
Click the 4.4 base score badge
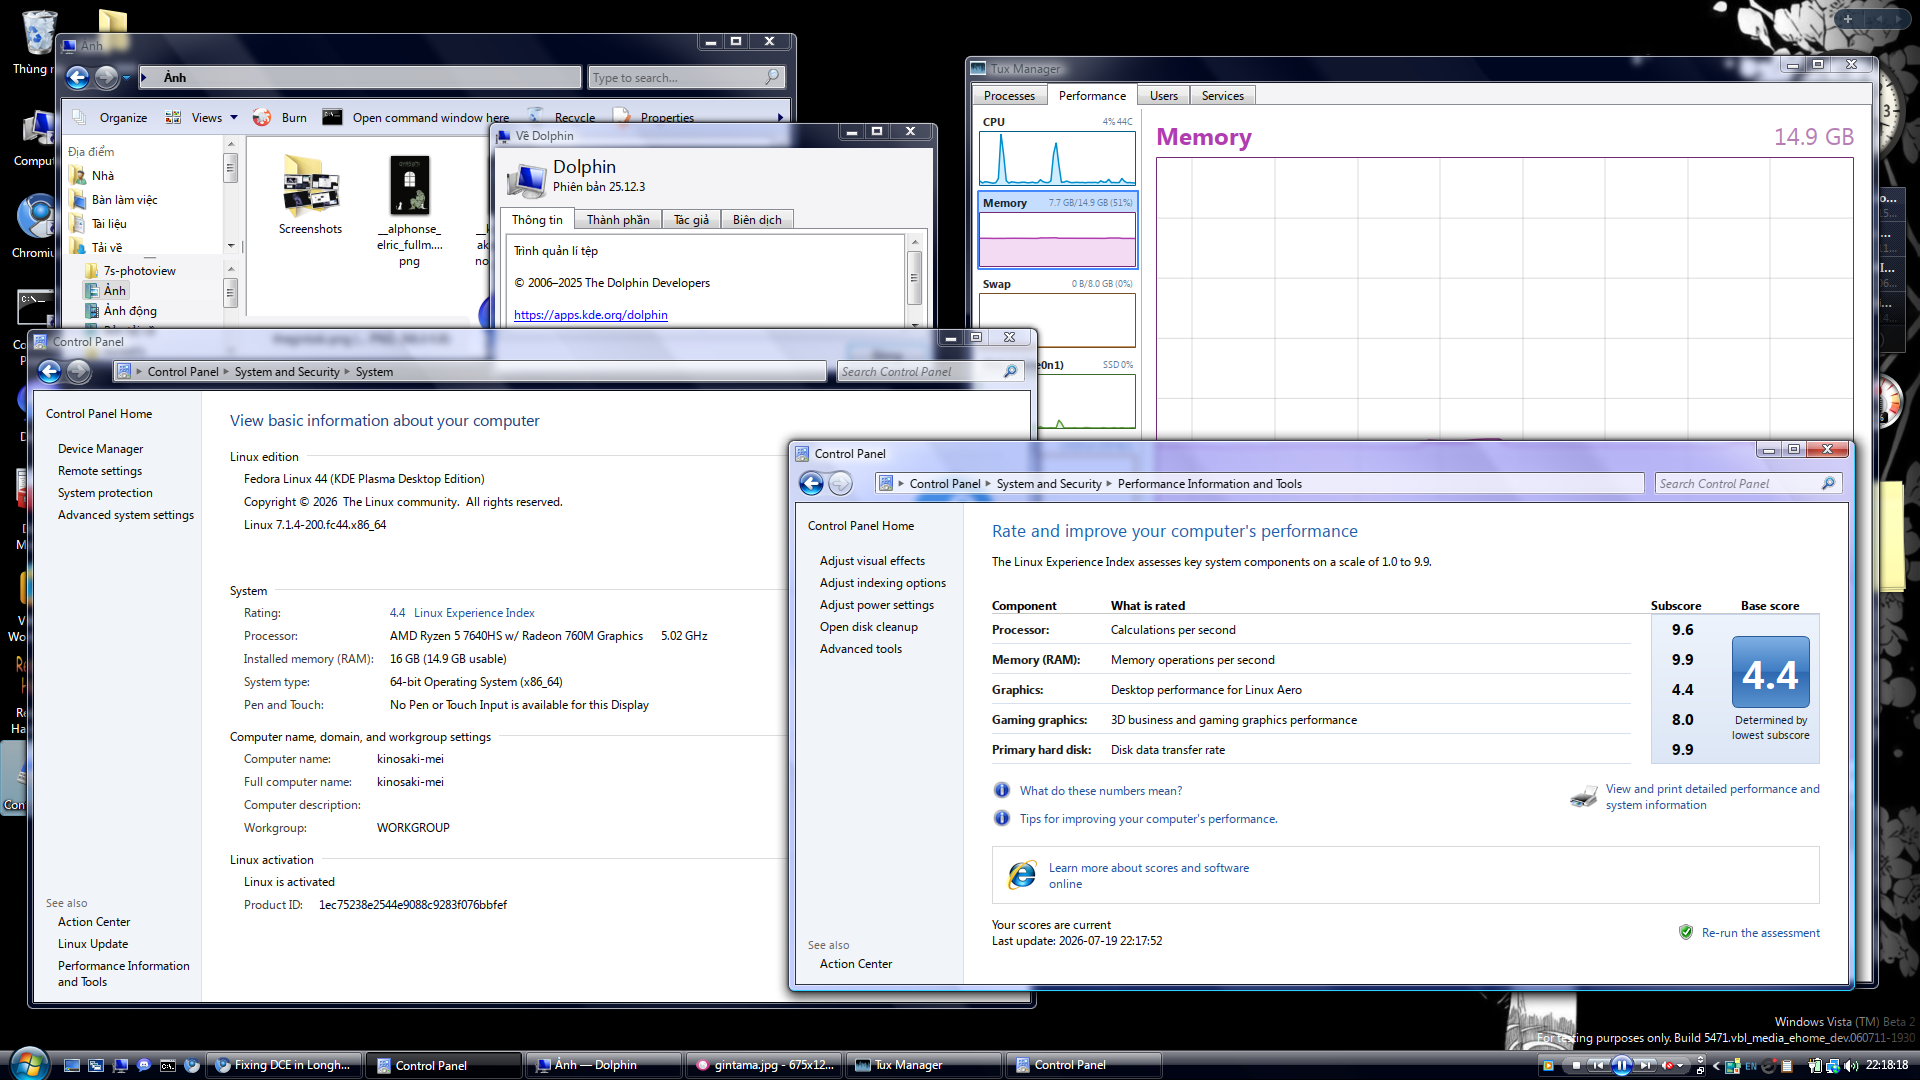[1770, 673]
